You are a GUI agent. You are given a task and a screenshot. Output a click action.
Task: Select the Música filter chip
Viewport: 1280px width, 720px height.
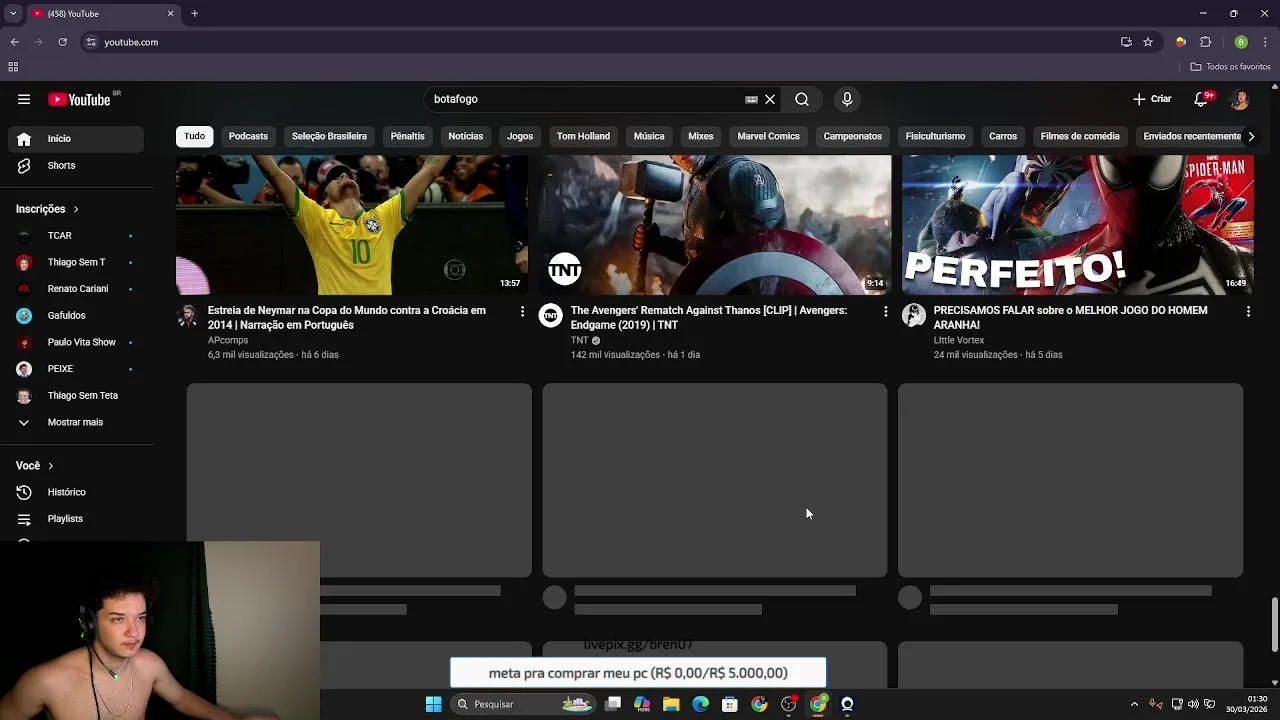[x=649, y=136]
